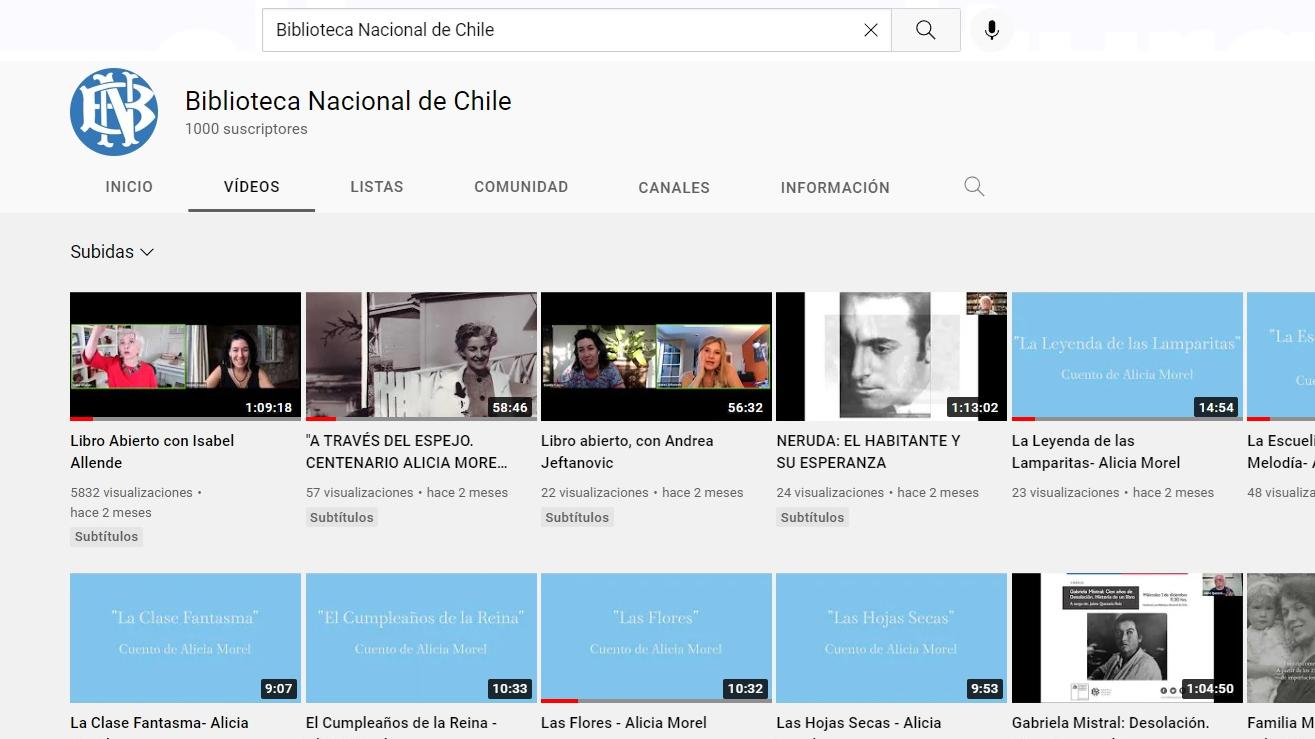This screenshot has width=1315, height=739.
Task: Expand the Subidas sort dropdown
Action: 112,252
